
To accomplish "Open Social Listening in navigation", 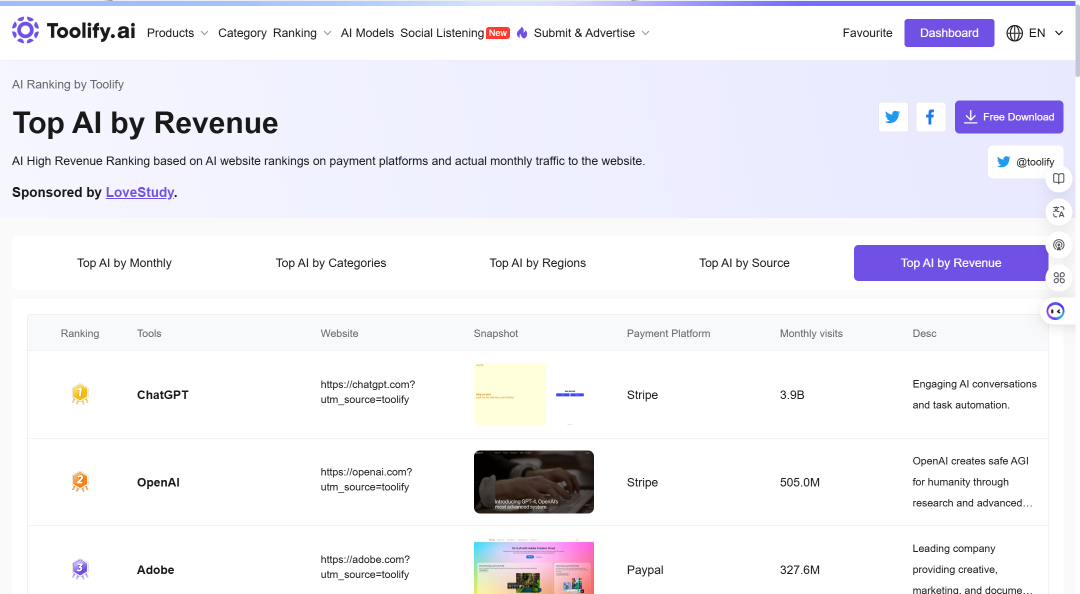I will tap(442, 33).
